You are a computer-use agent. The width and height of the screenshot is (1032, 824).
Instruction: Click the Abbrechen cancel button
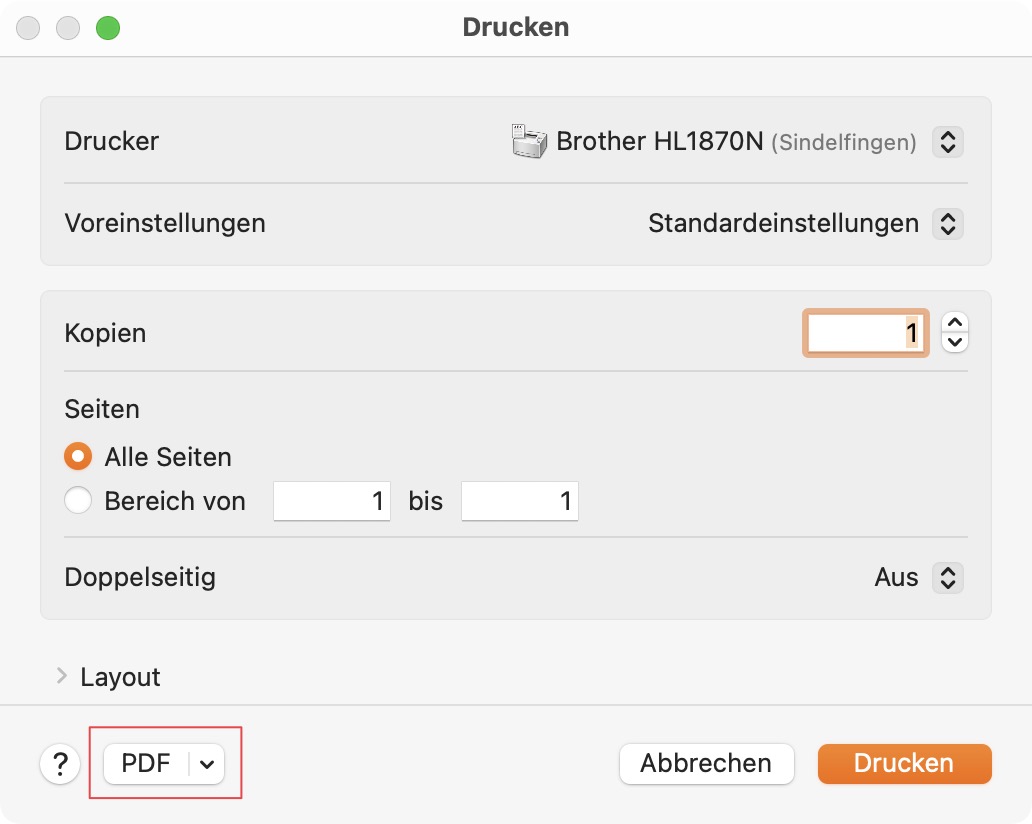pos(706,763)
